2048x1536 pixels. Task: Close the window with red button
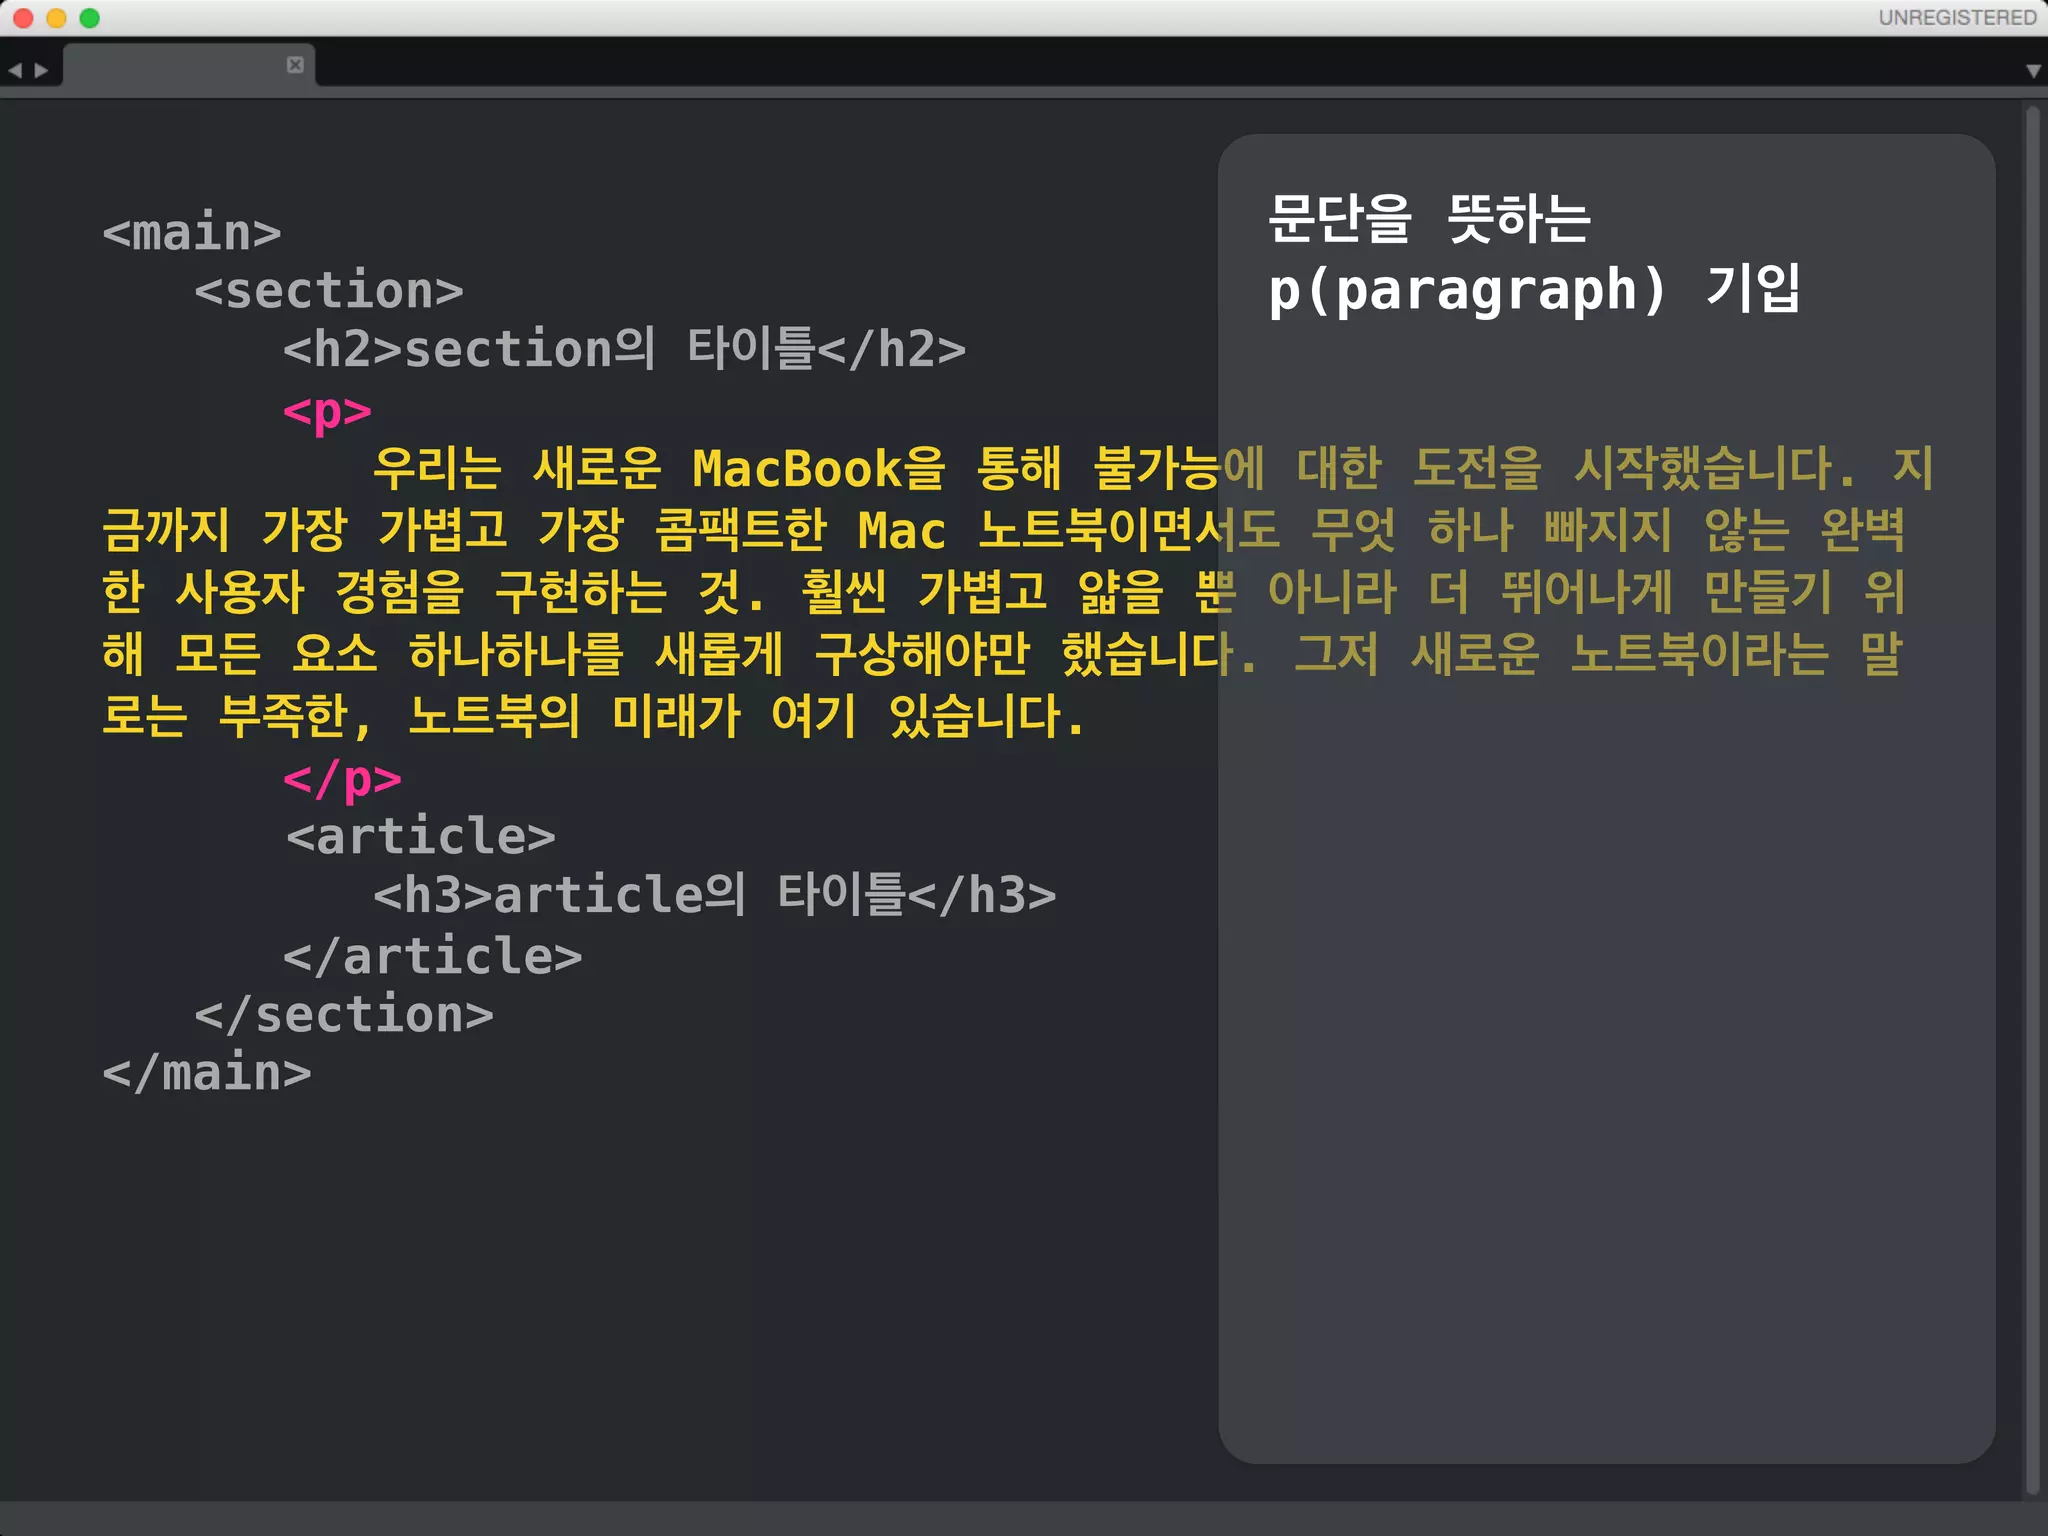23,18
